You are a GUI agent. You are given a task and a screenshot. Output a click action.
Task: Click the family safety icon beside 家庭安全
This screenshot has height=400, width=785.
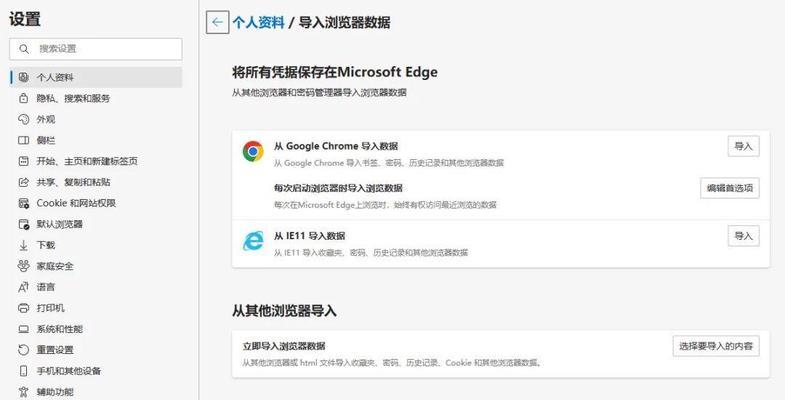tap(24, 266)
